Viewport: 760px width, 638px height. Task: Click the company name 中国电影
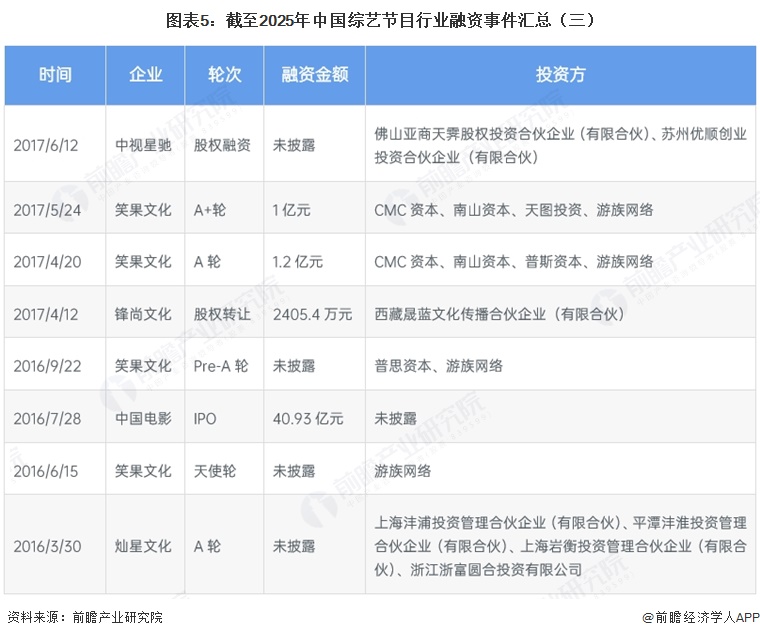(x=143, y=418)
